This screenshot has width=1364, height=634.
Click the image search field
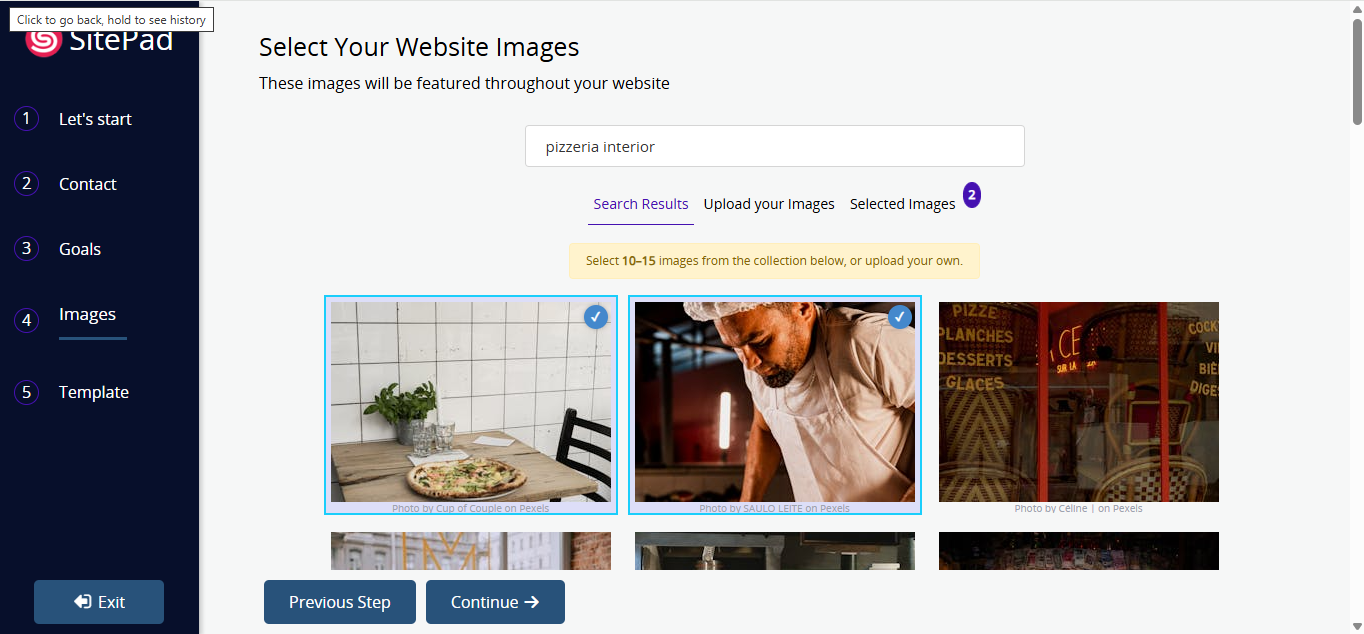click(774, 147)
